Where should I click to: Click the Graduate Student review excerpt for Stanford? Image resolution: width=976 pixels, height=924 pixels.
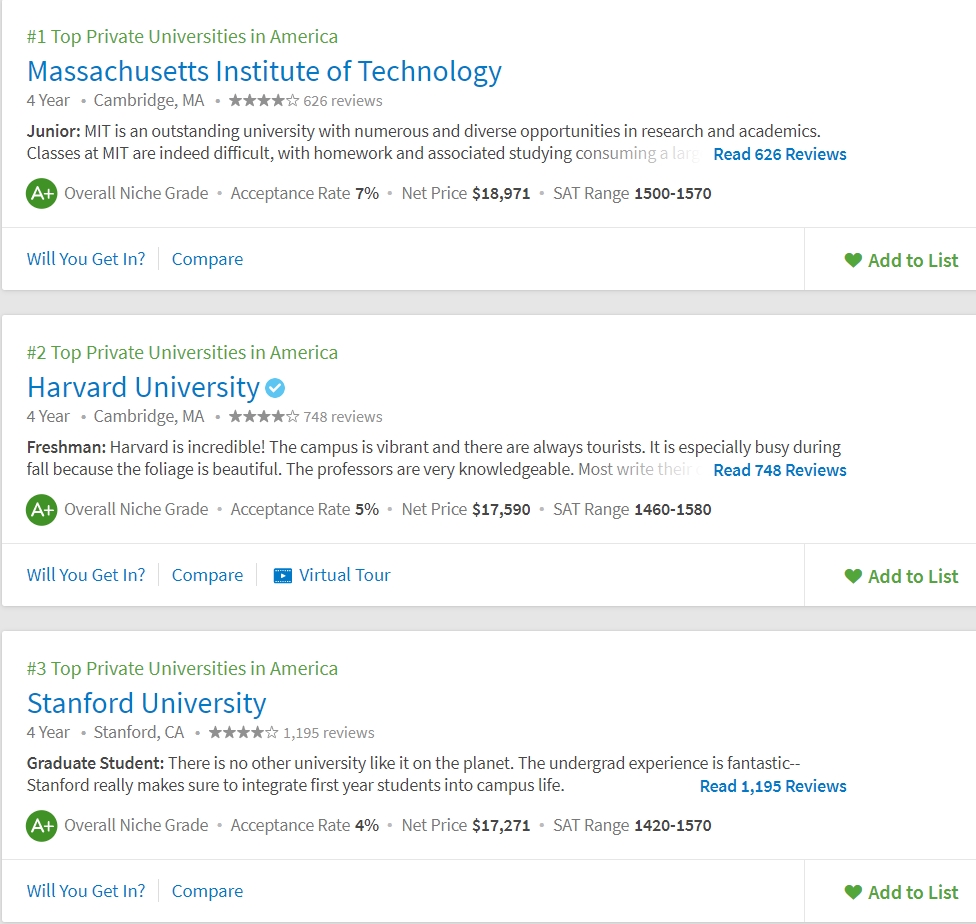click(413, 775)
